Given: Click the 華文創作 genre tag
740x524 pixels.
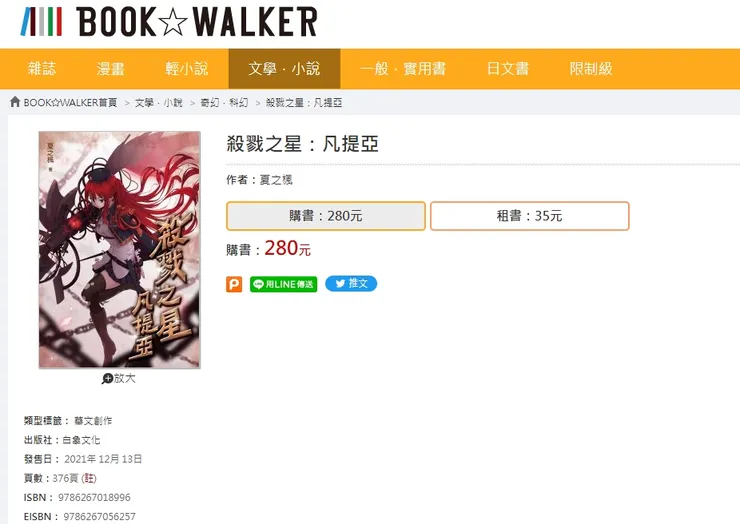Looking at the screenshot, I should point(93,421).
